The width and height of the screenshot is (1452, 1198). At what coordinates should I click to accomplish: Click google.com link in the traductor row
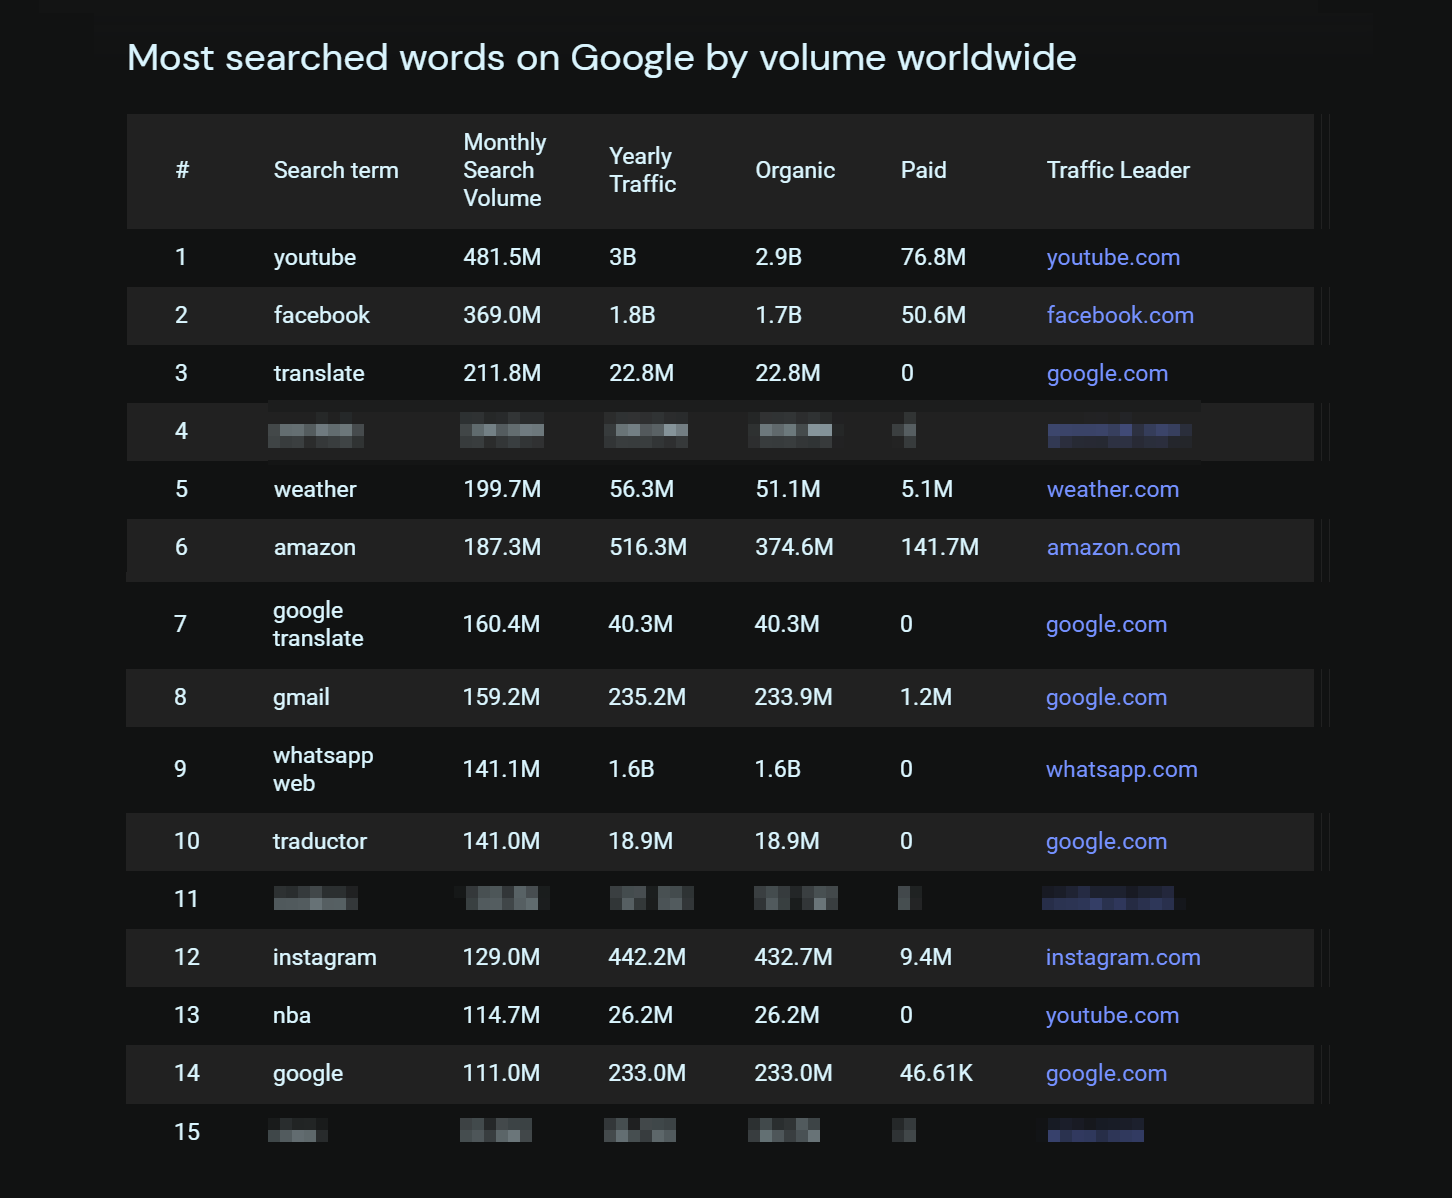pyautogui.click(x=1105, y=841)
